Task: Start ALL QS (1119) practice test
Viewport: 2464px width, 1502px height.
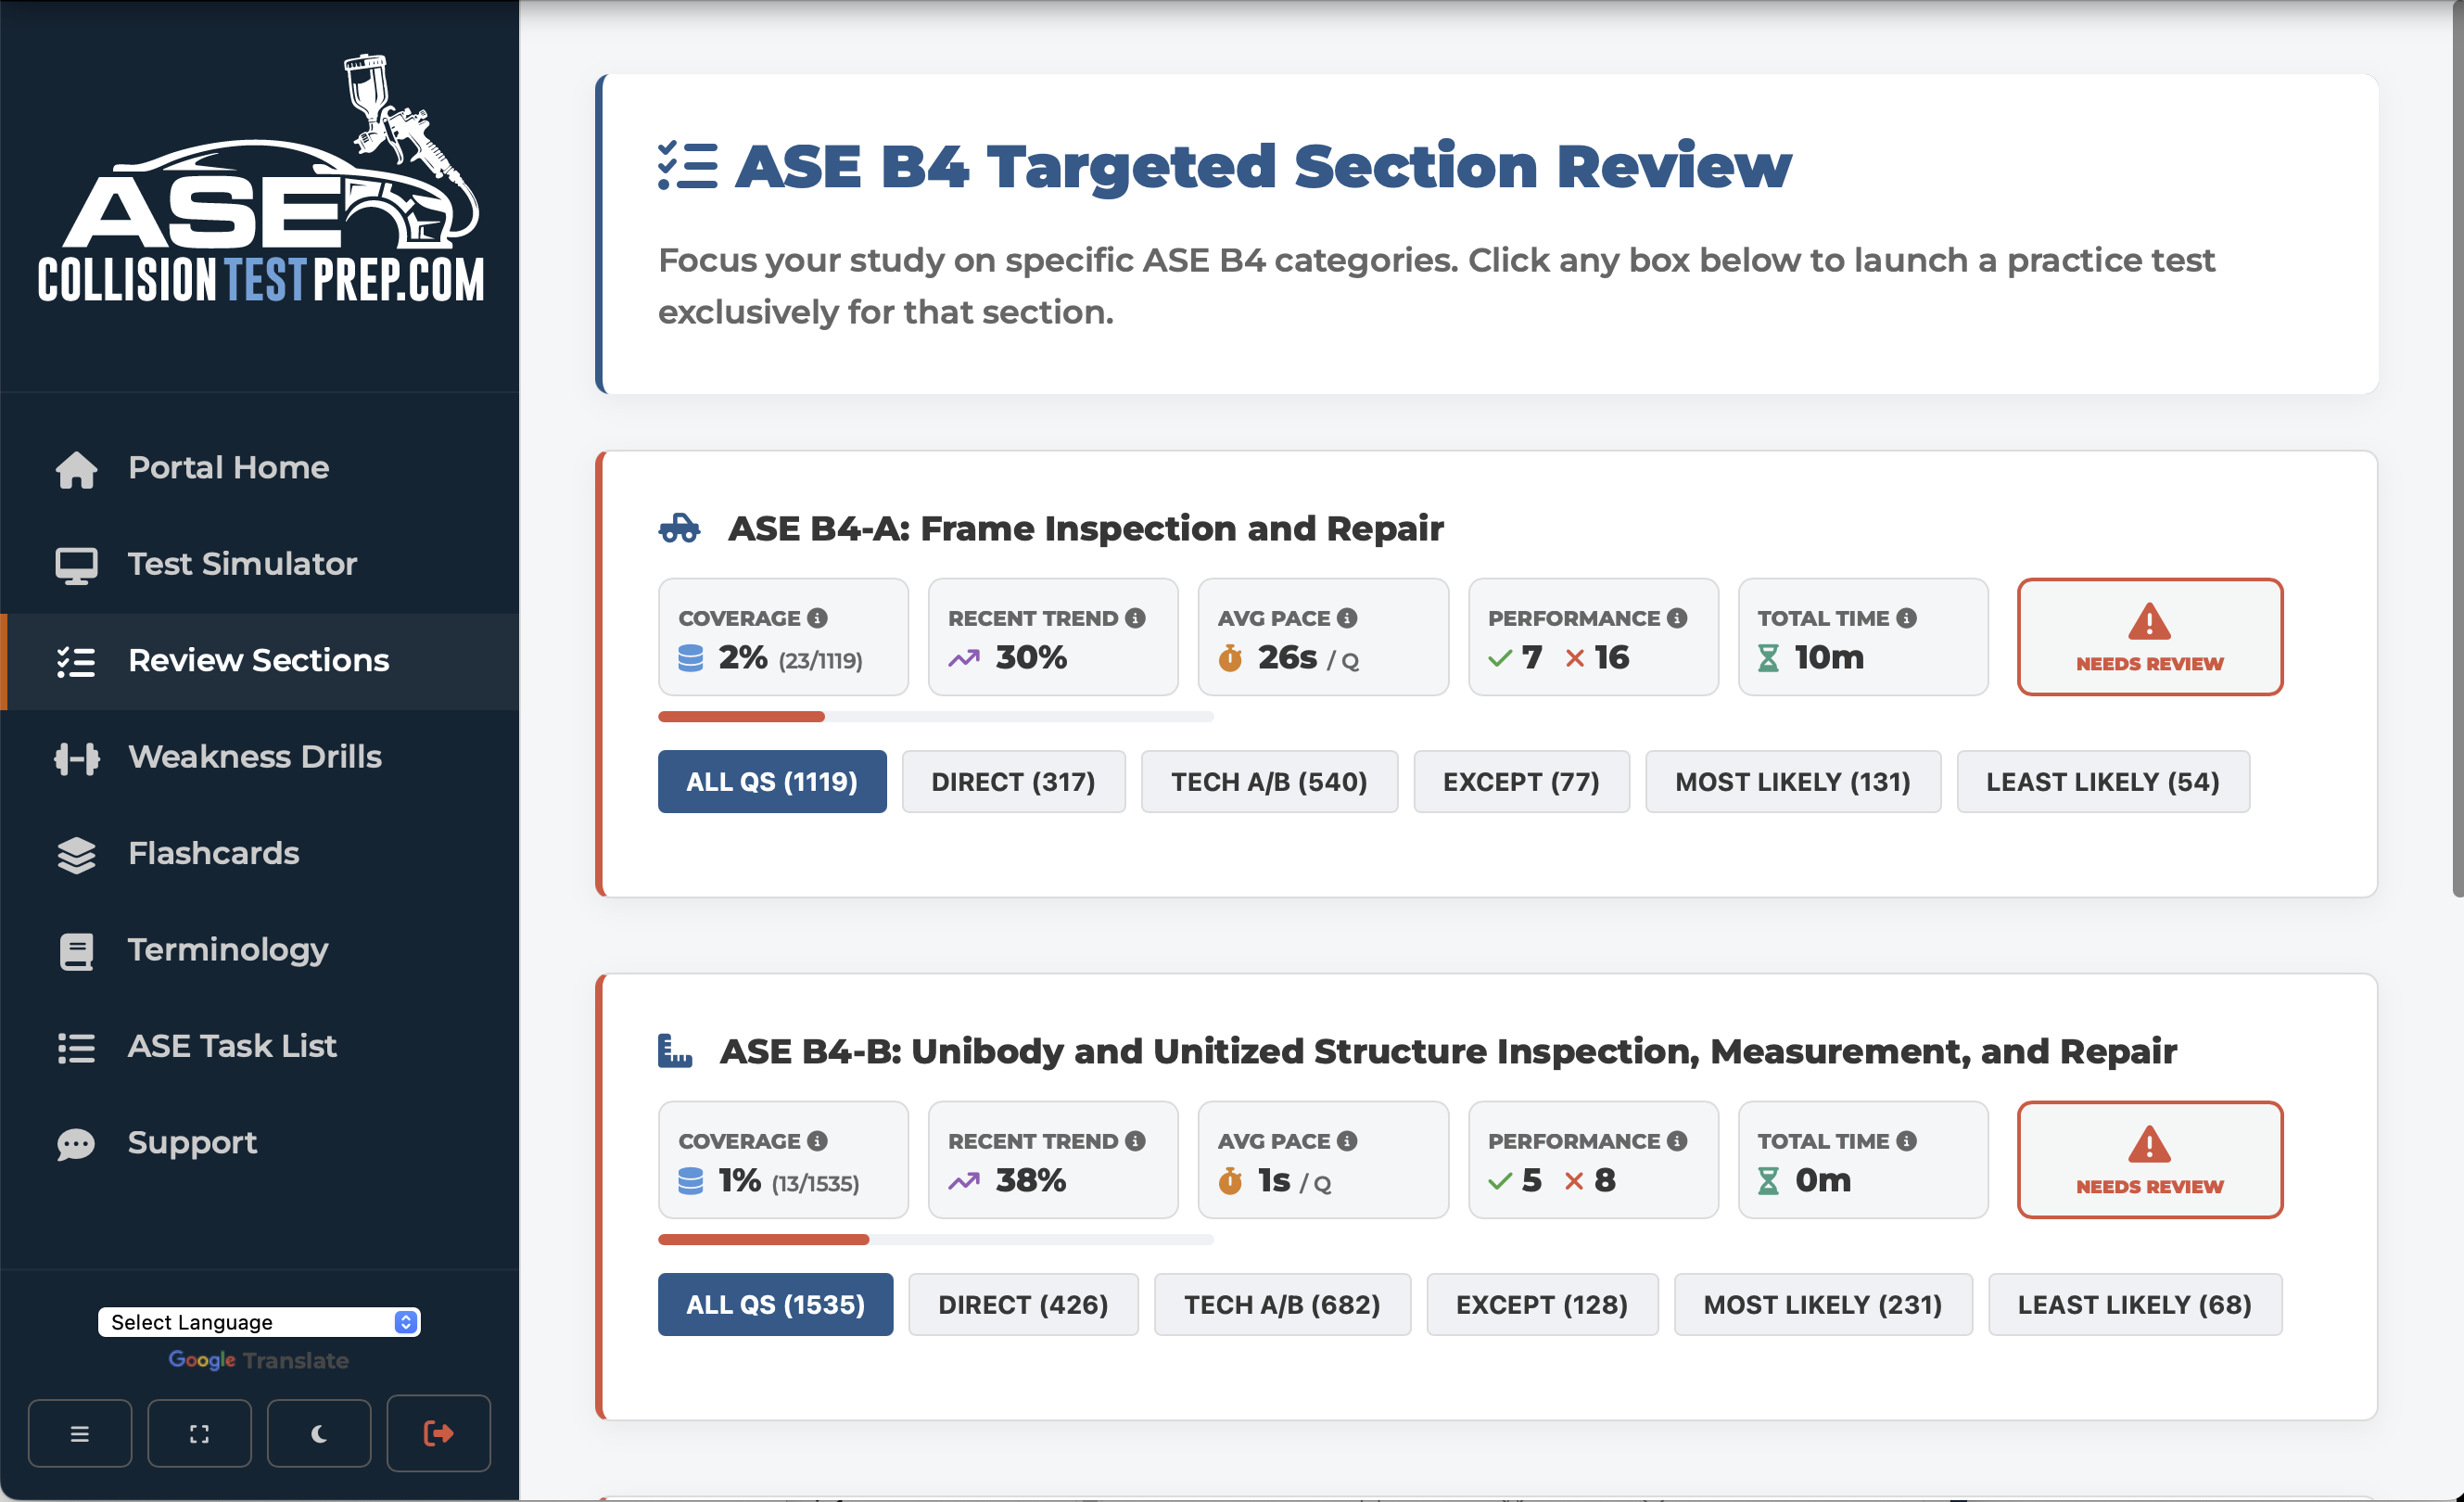Action: (x=772, y=782)
